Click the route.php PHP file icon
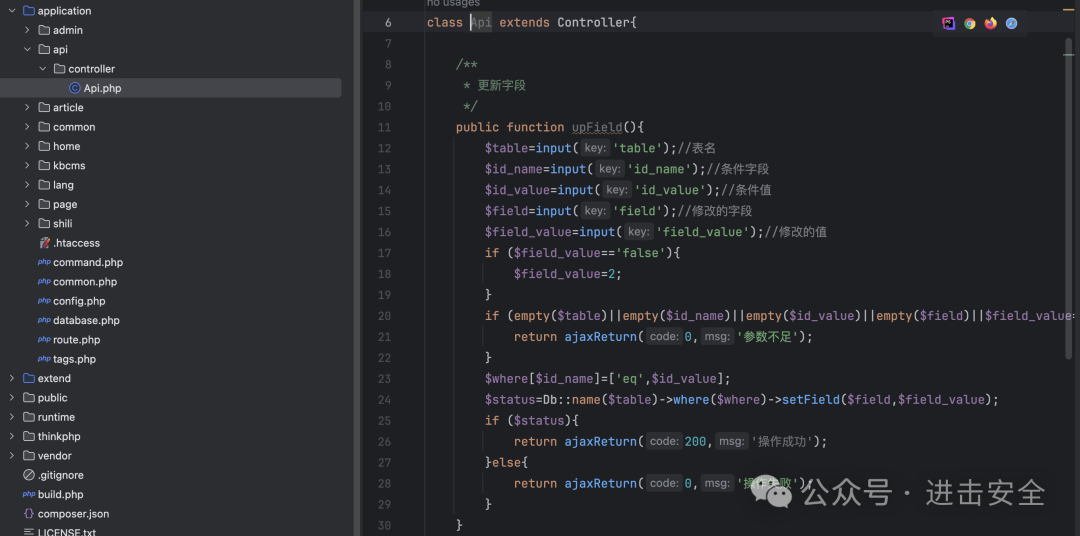 44,339
